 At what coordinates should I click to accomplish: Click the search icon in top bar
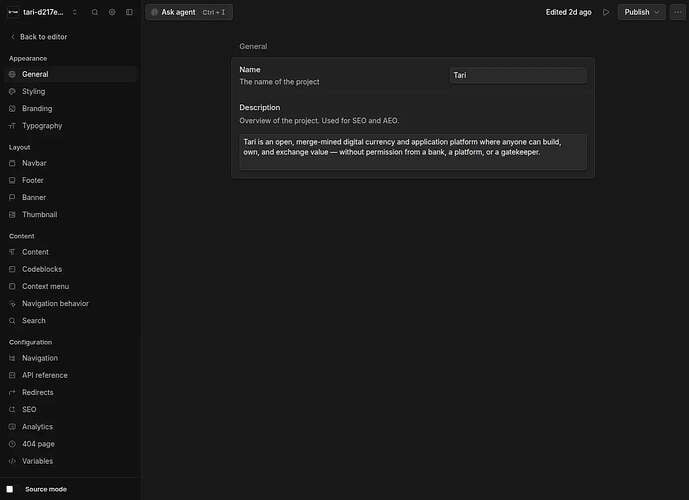click(95, 12)
